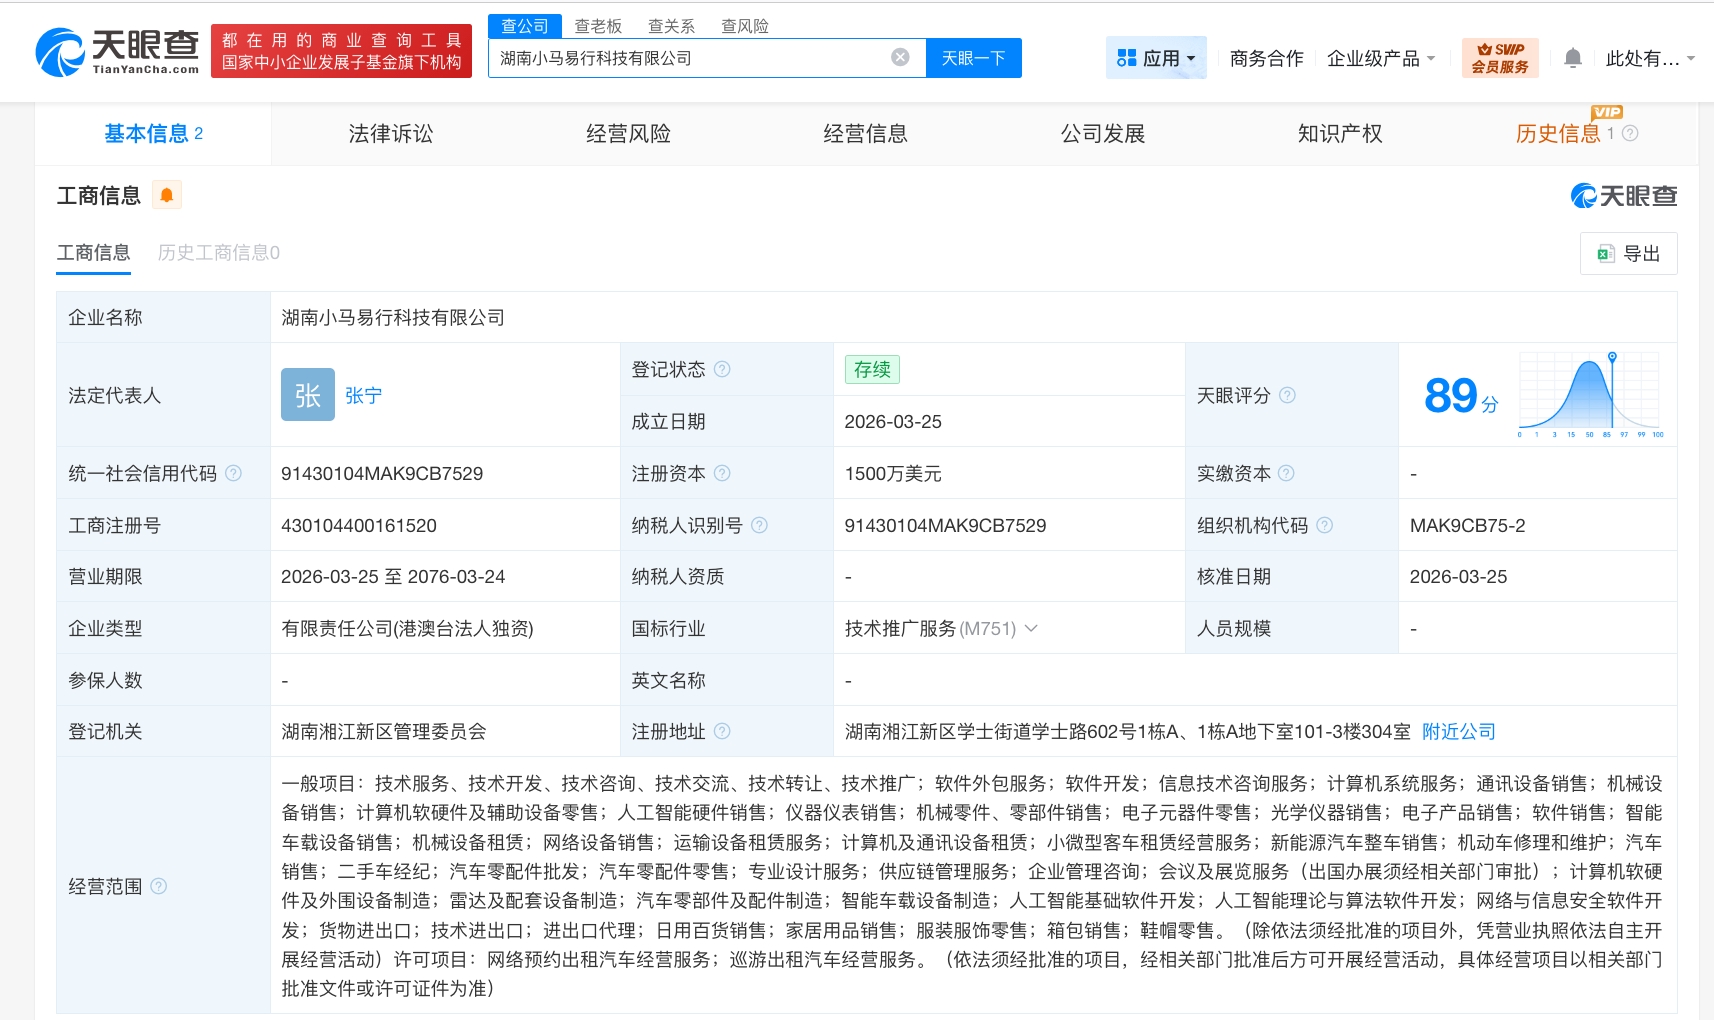Click the orange monitoring bell beside 工商信息
The width and height of the screenshot is (1714, 1020).
[167, 195]
